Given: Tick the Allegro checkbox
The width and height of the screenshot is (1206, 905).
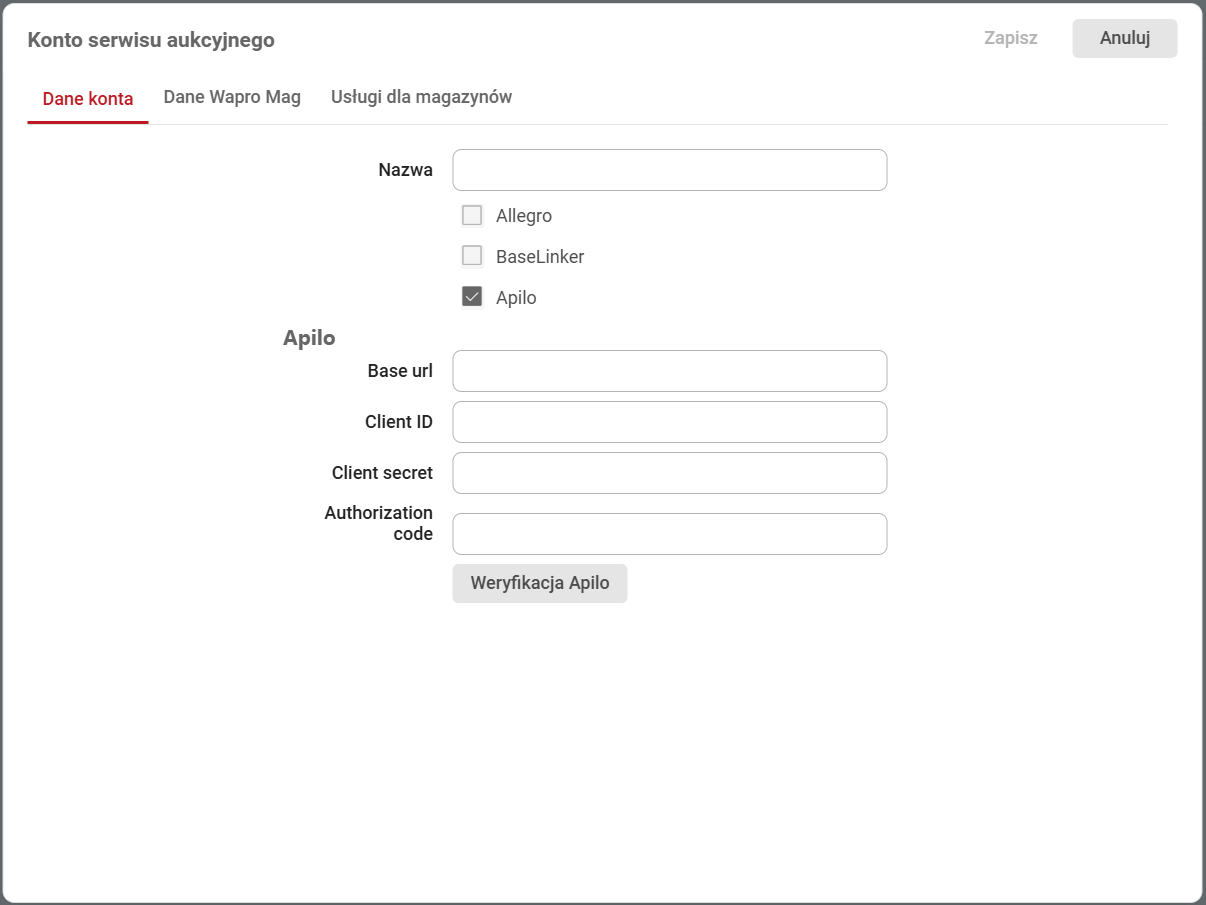Looking at the screenshot, I should click(x=472, y=215).
